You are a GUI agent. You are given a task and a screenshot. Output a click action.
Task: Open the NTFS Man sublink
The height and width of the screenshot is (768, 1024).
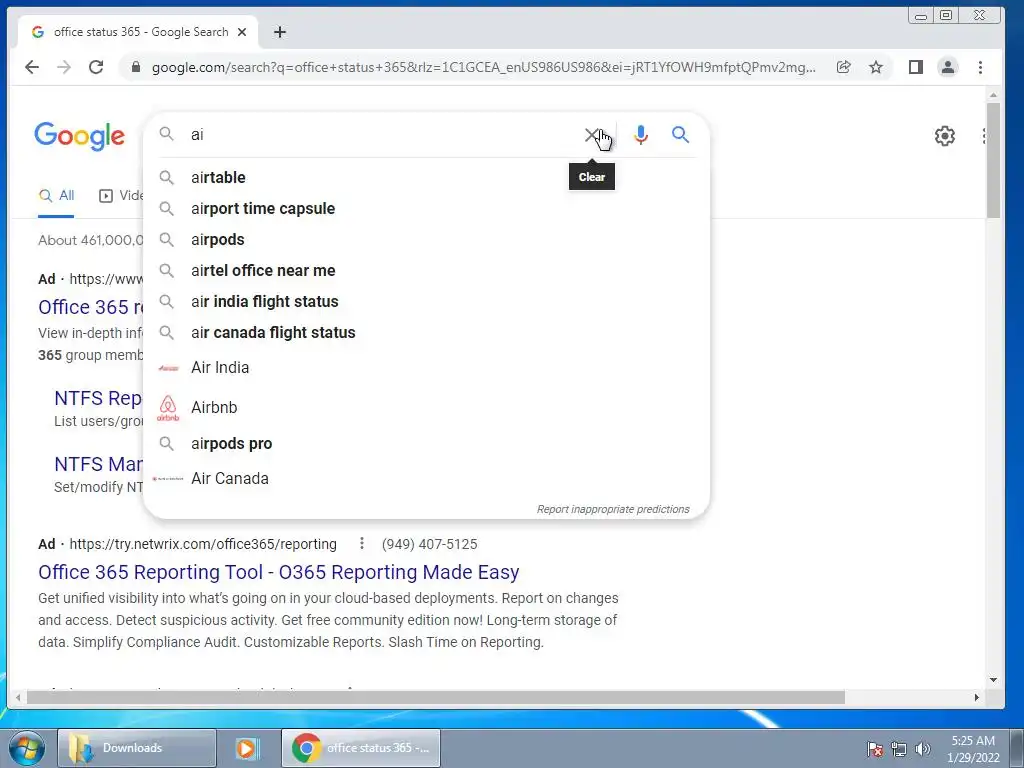pyautogui.click(x=99, y=464)
